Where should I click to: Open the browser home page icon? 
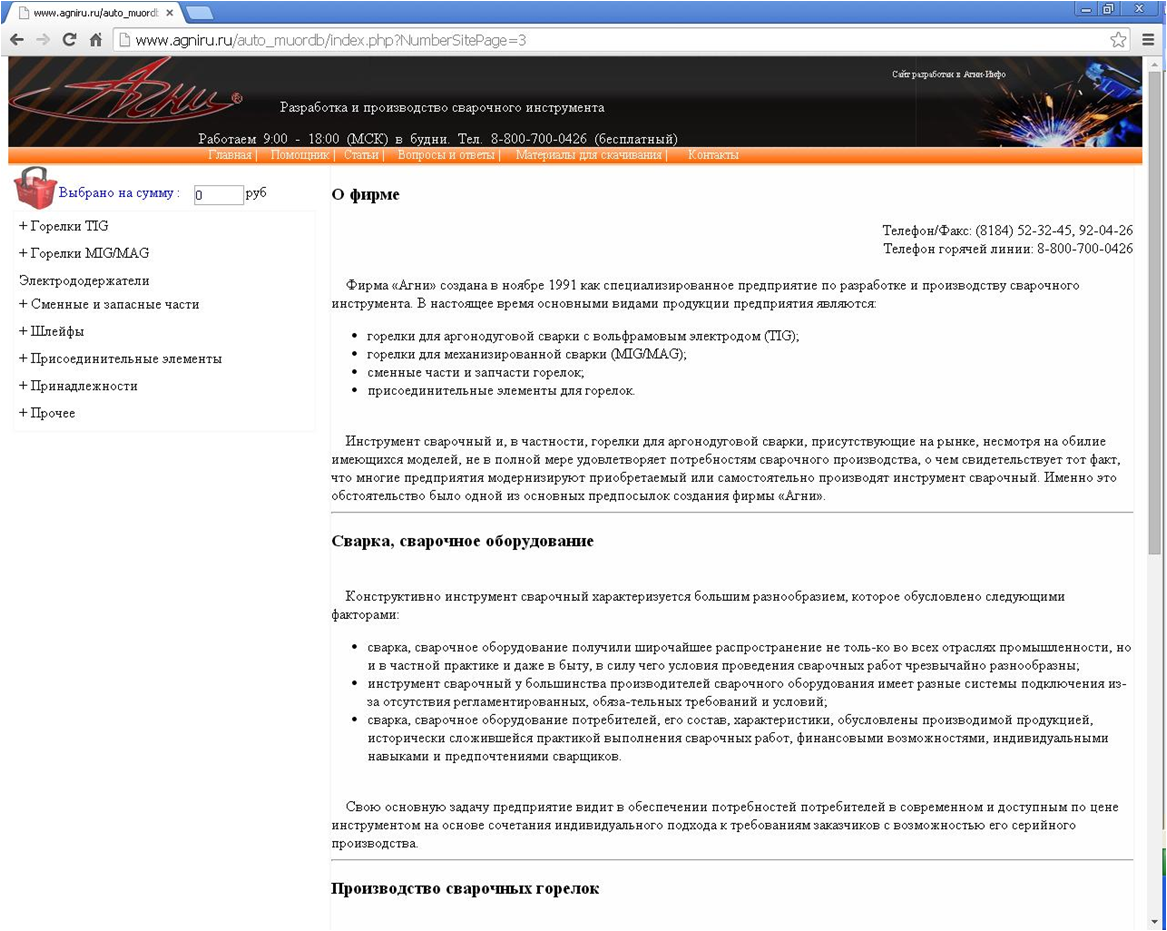click(x=96, y=40)
